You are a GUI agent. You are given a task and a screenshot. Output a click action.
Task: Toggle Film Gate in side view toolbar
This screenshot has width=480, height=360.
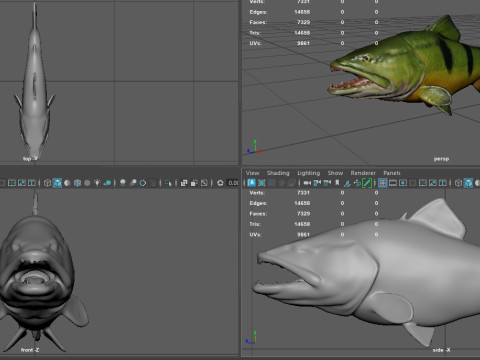pyautogui.click(x=393, y=183)
